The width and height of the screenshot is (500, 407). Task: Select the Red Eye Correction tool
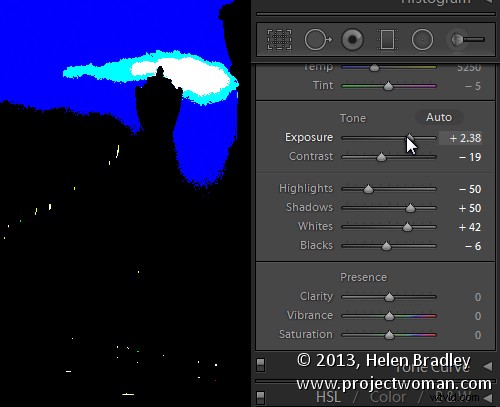point(352,40)
